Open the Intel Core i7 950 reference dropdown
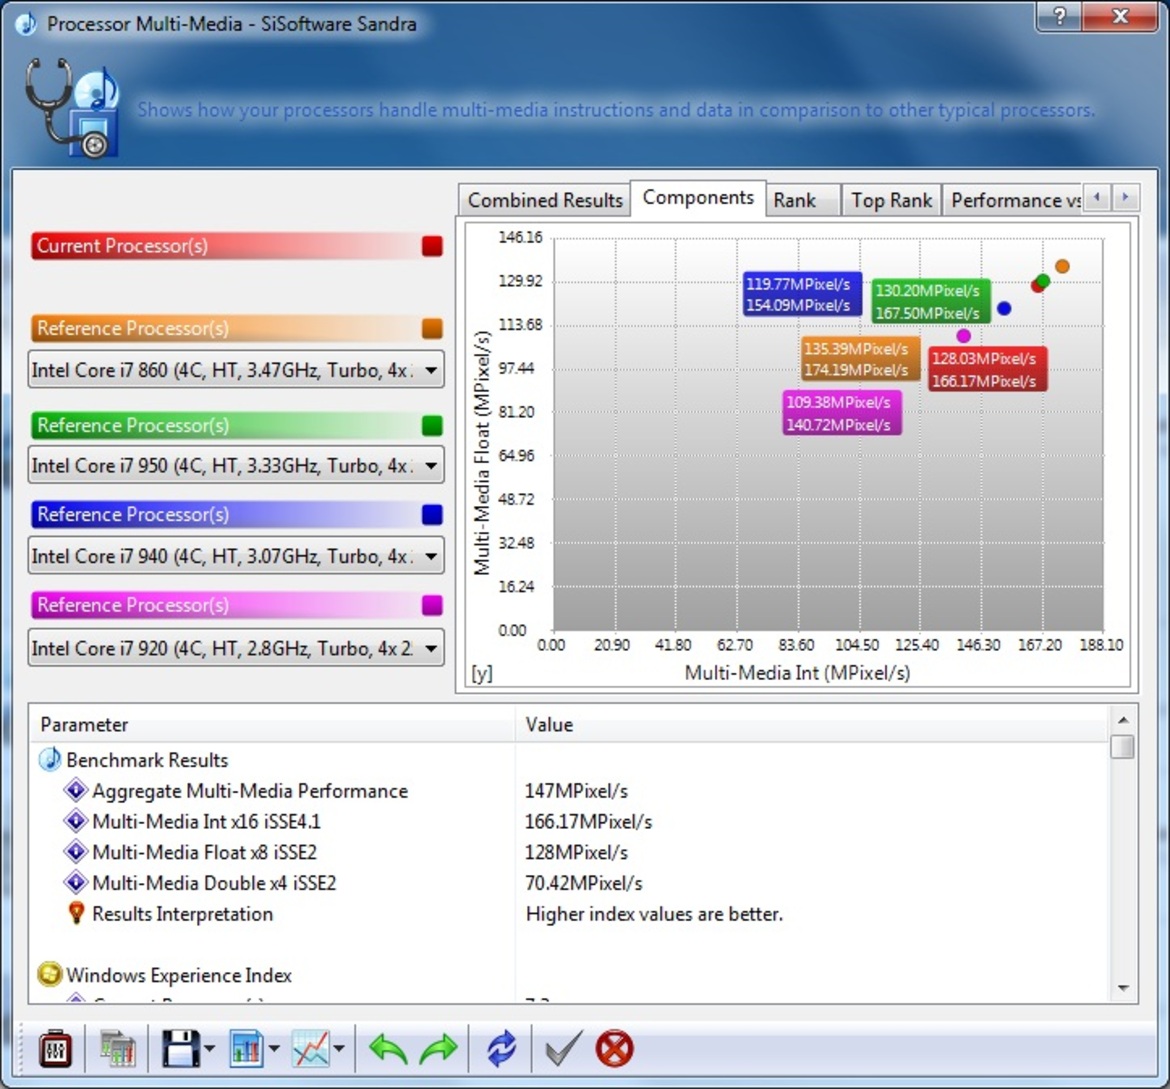This screenshot has width=1170, height=1089. [x=236, y=466]
